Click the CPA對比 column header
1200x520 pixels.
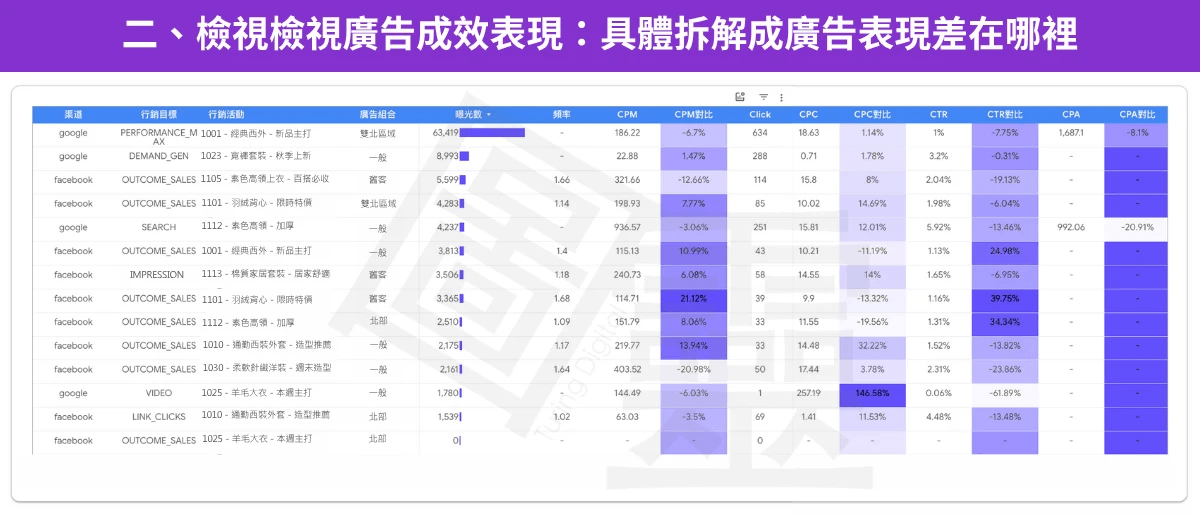(1137, 114)
